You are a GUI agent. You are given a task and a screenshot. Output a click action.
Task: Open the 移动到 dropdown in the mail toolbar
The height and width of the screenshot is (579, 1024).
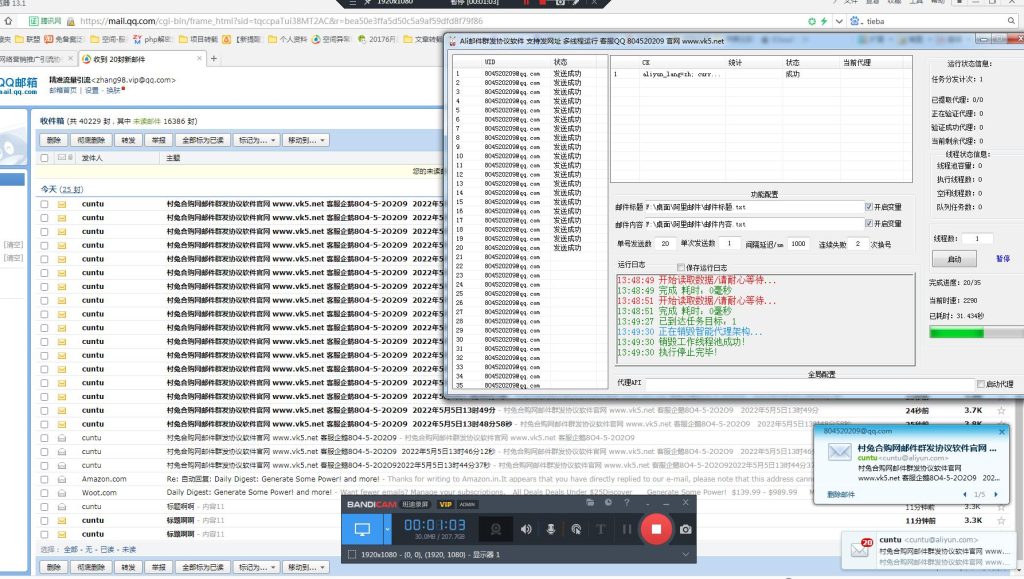click(307, 140)
